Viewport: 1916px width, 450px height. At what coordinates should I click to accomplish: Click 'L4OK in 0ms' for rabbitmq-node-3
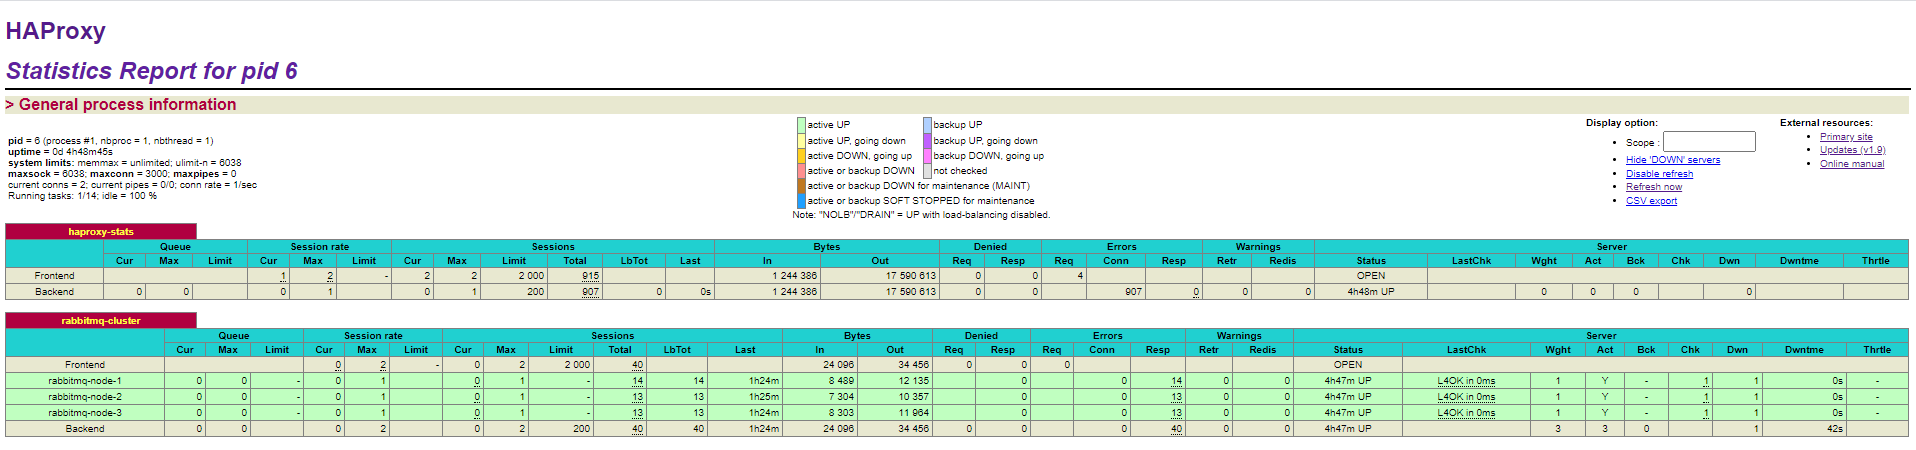(x=1466, y=413)
